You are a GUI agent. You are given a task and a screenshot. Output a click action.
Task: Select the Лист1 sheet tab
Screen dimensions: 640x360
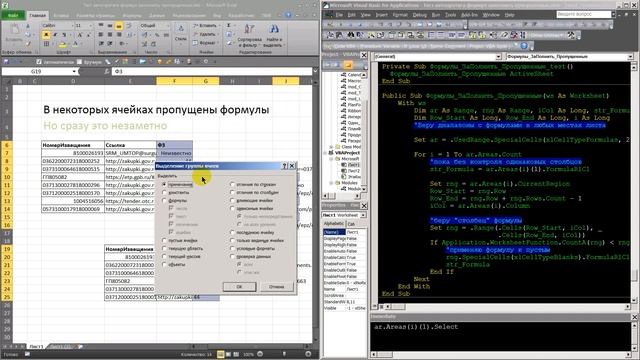click(x=36, y=347)
